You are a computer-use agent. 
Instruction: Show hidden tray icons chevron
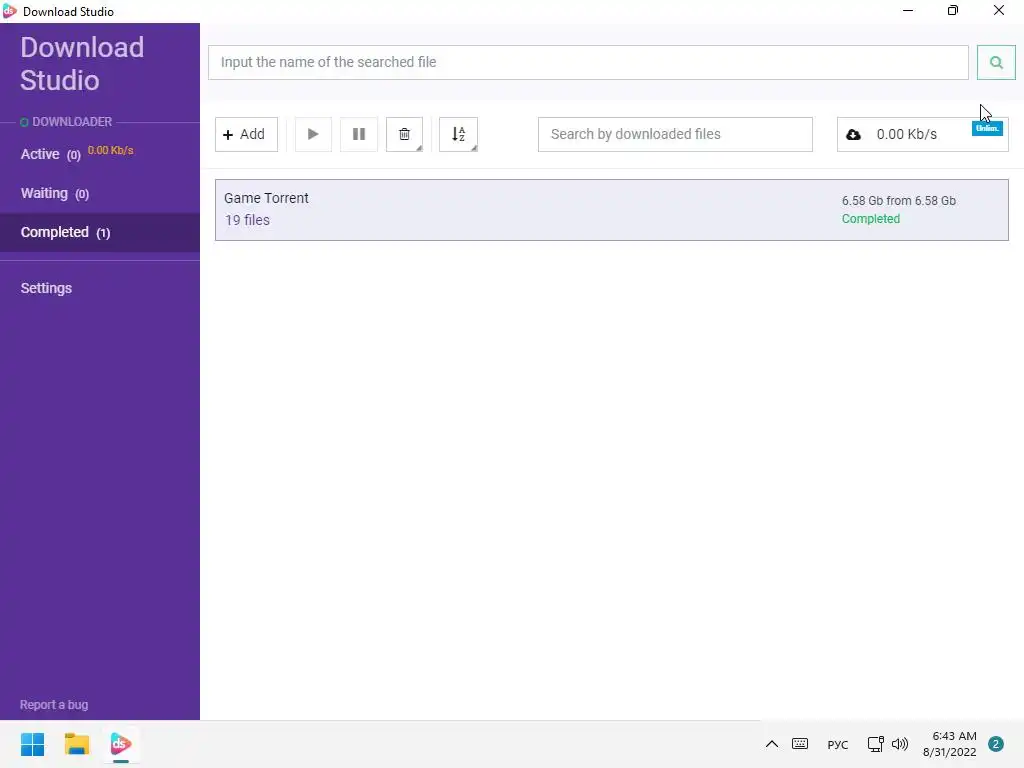[771, 744]
